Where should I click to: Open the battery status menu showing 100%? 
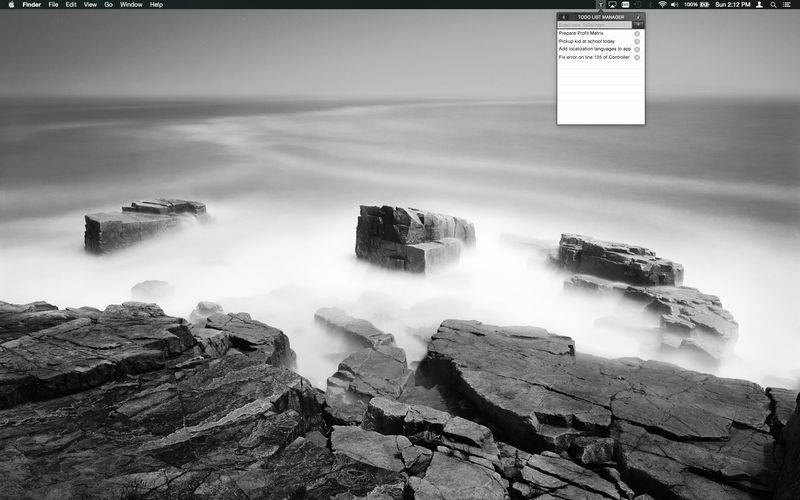click(x=697, y=5)
